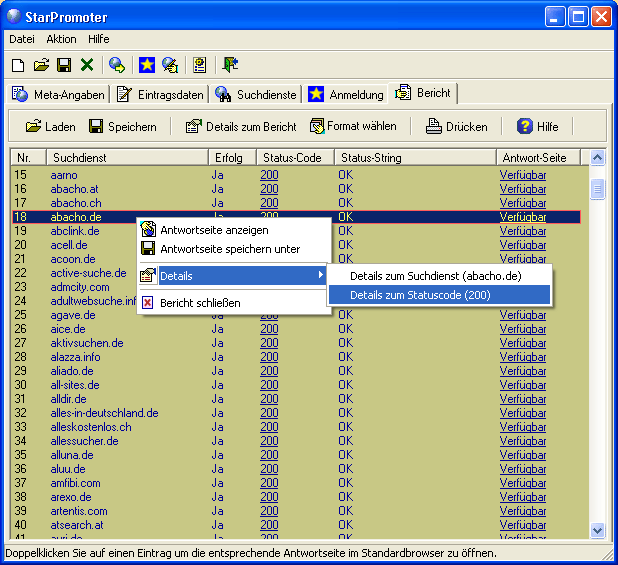Switch to the Meta-Angaben tab

(58, 95)
